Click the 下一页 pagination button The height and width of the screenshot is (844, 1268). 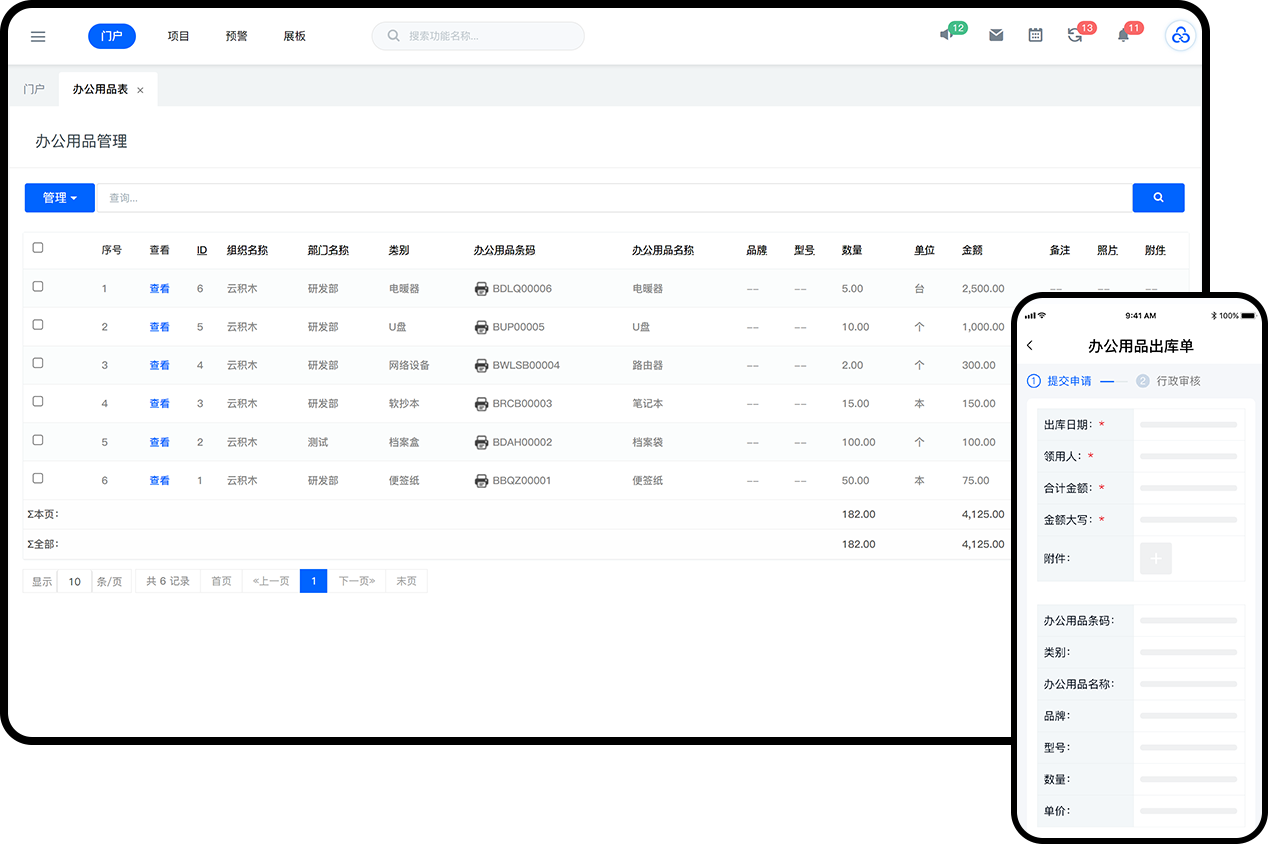[x=356, y=581]
